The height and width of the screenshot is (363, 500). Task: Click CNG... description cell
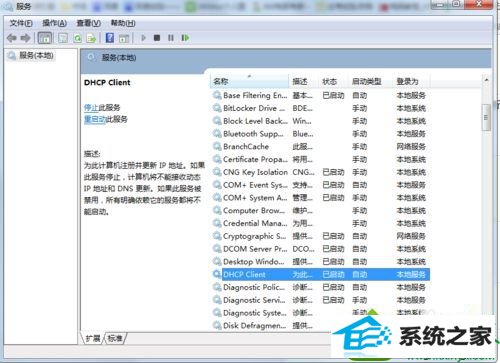(303, 172)
